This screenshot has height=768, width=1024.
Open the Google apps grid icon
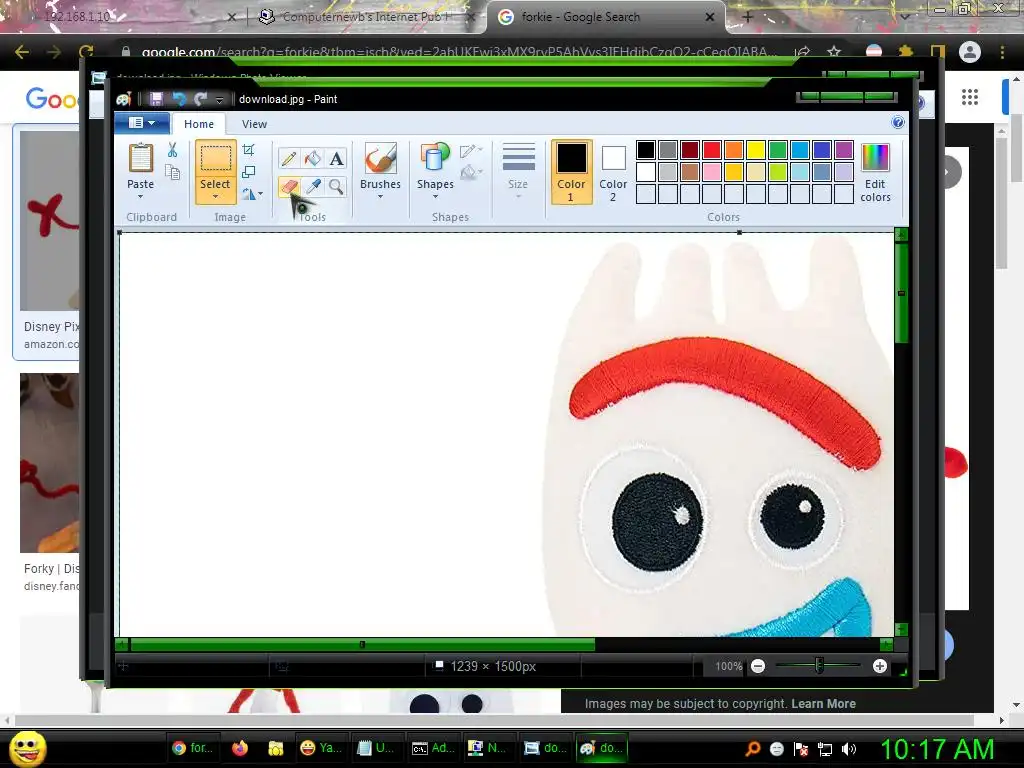tap(970, 97)
